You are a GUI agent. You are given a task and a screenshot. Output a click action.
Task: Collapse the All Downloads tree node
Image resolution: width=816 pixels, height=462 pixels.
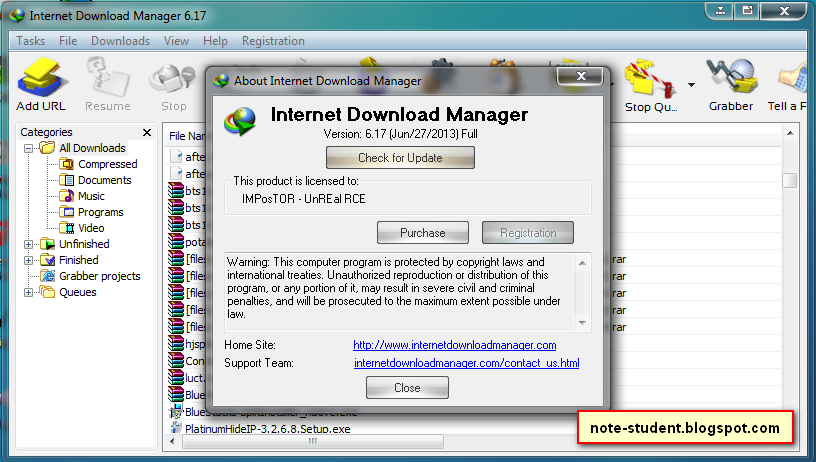click(29, 148)
